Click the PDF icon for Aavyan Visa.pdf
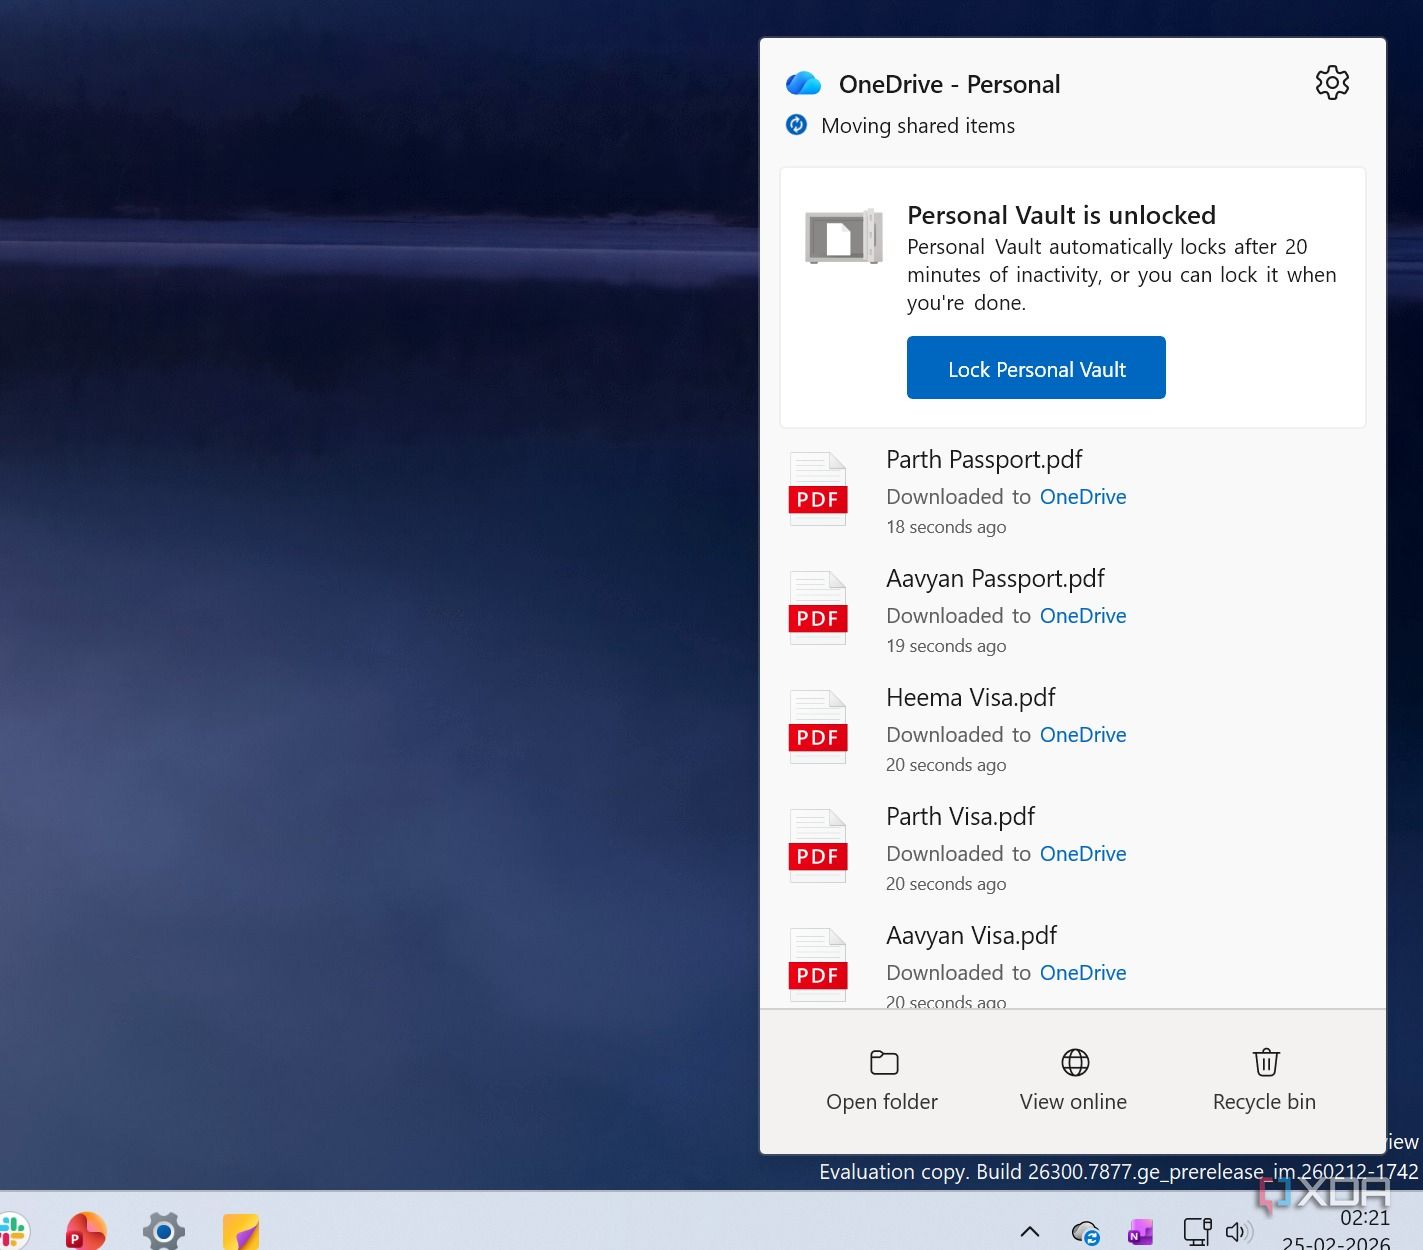 click(x=818, y=965)
